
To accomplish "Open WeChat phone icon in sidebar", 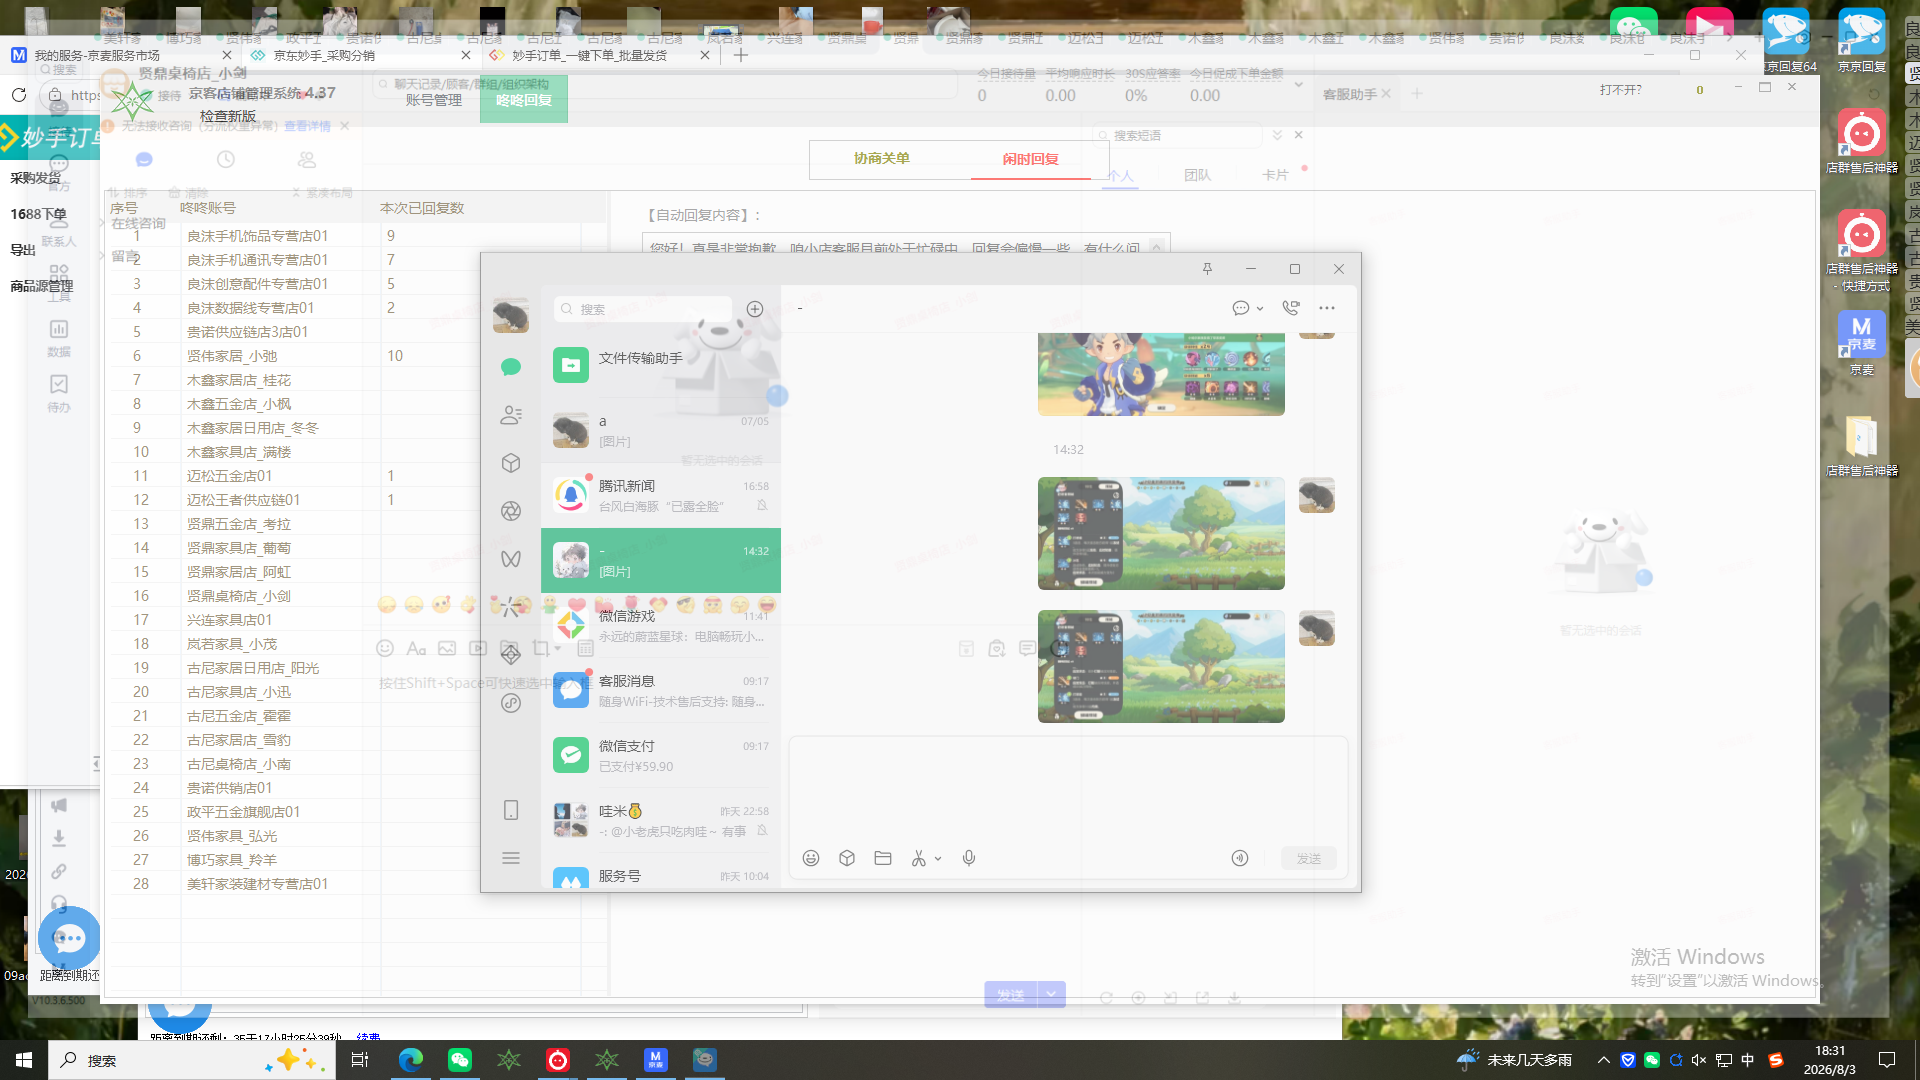I will pos(511,810).
